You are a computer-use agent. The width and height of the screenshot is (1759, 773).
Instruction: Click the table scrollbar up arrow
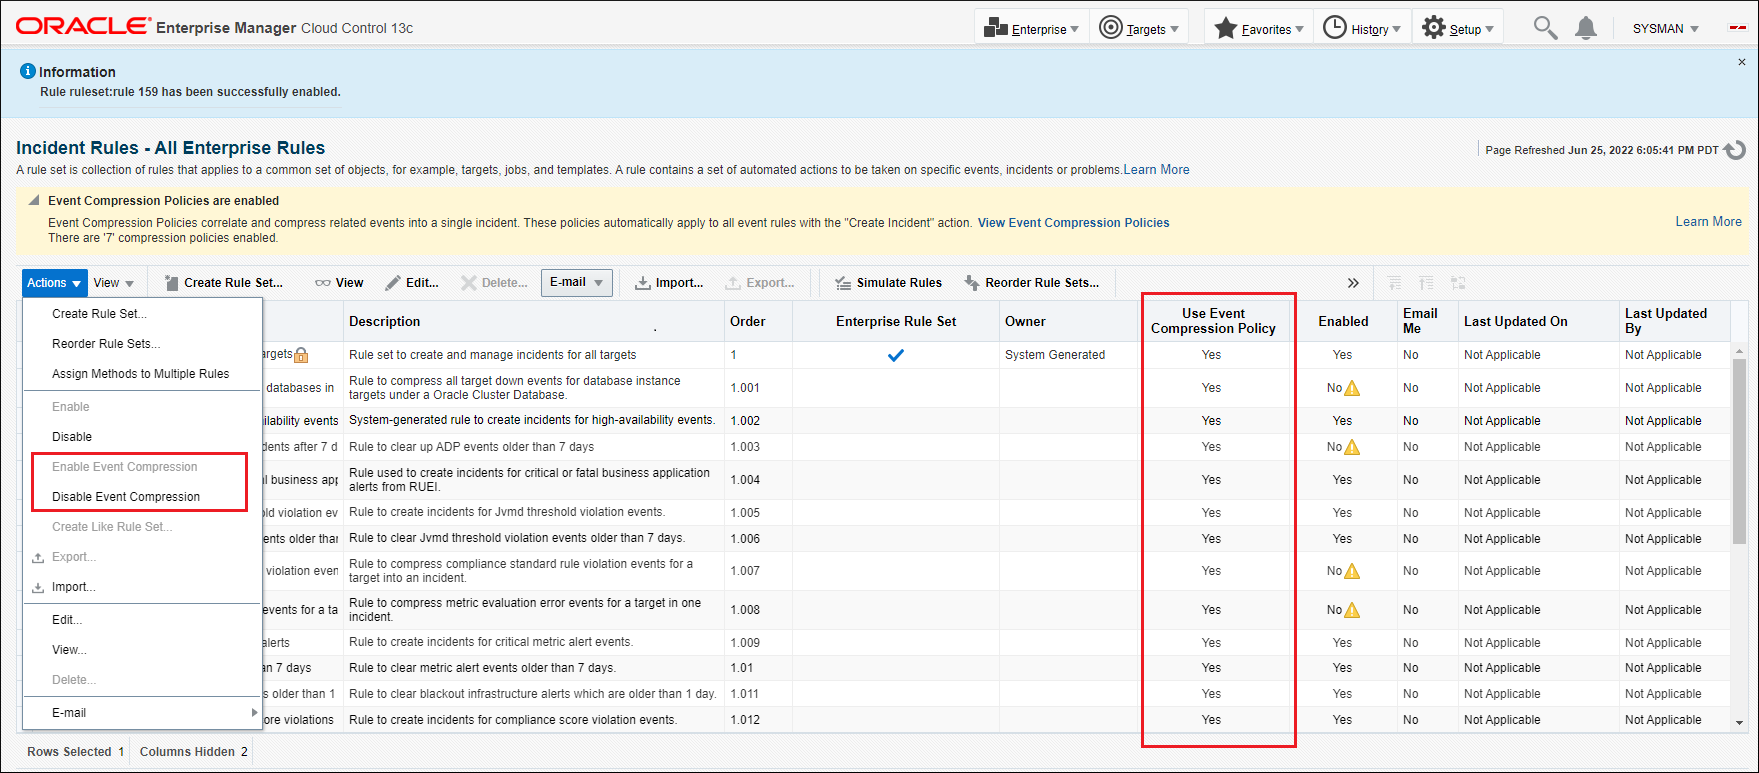coord(1740,352)
